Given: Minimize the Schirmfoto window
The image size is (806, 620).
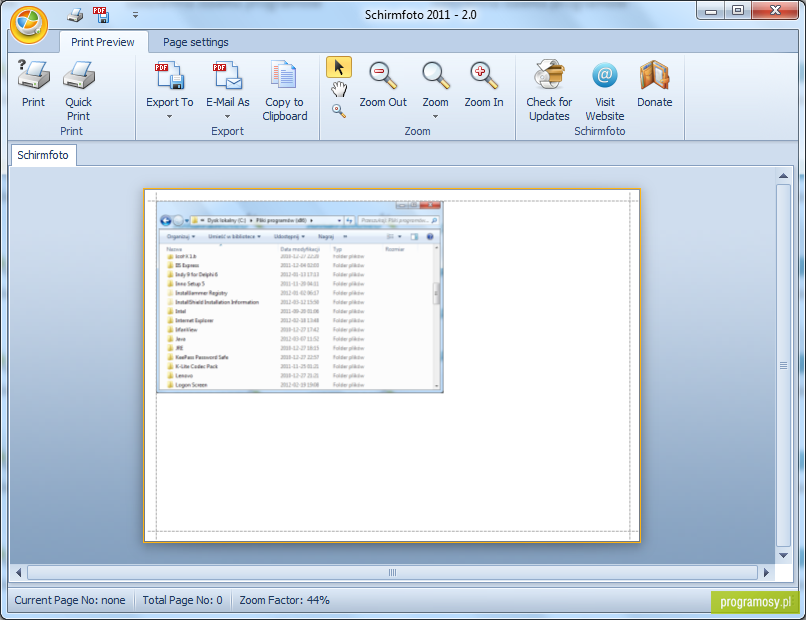Looking at the screenshot, I should pos(711,11).
